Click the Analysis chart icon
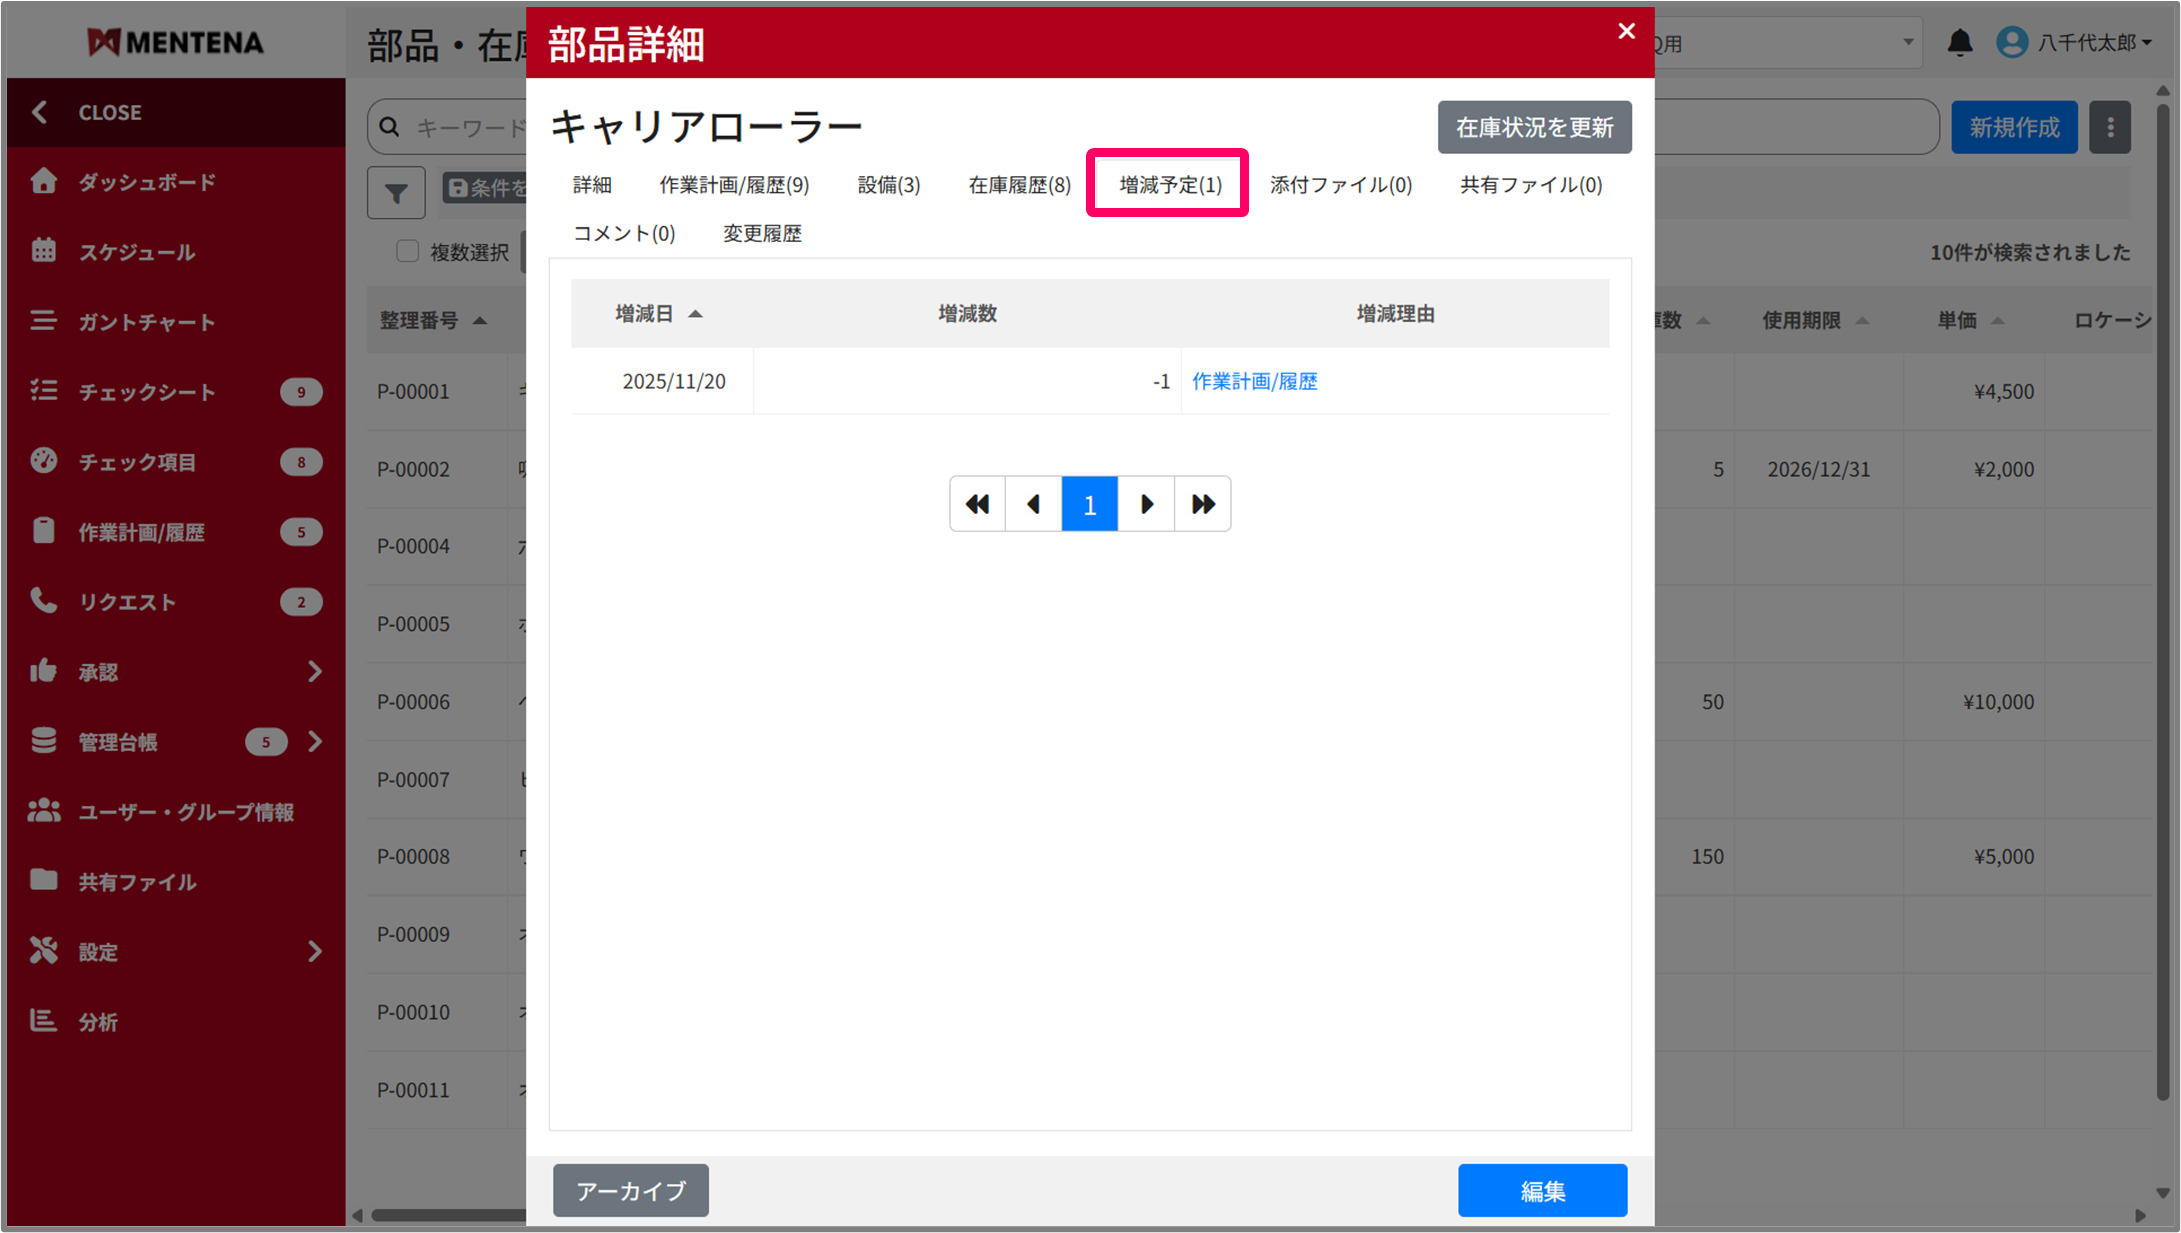This screenshot has width=2181, height=1233. click(x=43, y=1020)
